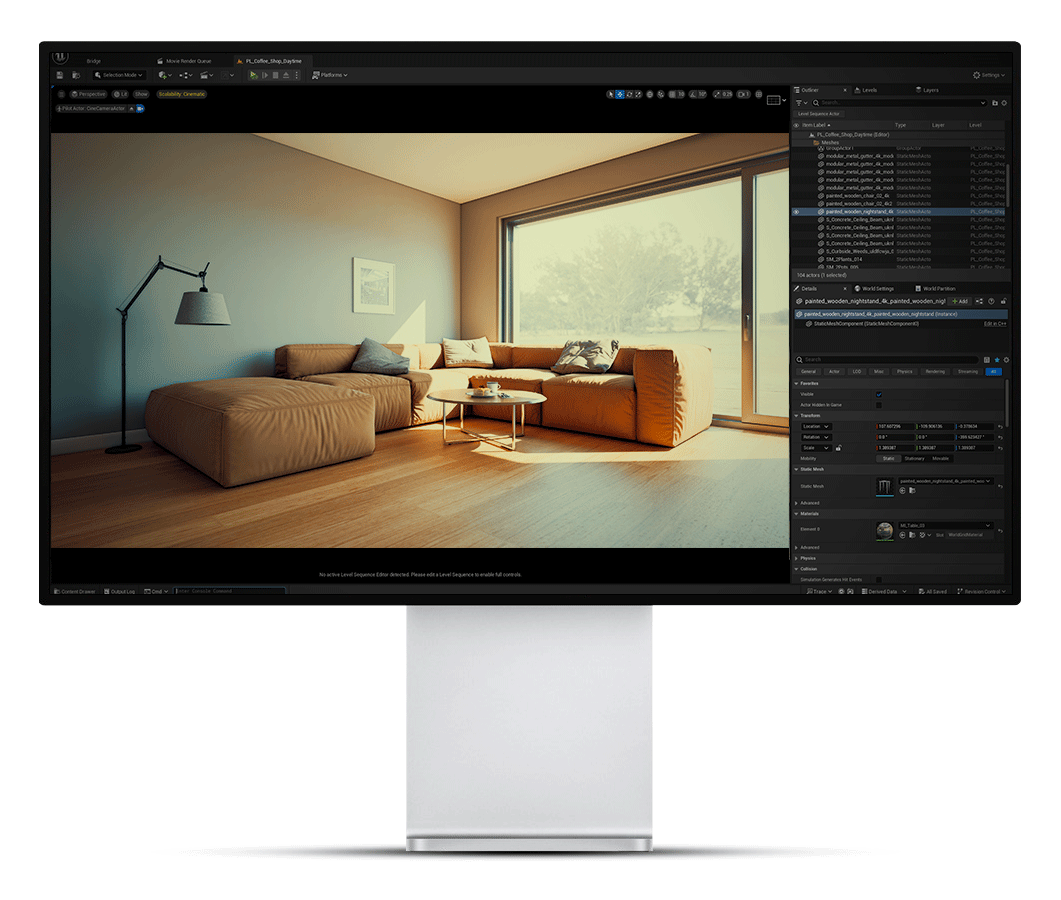Screen dimensions: 1061x900
Task: Click the Unreal Engine logo icon
Action: [x=60, y=58]
